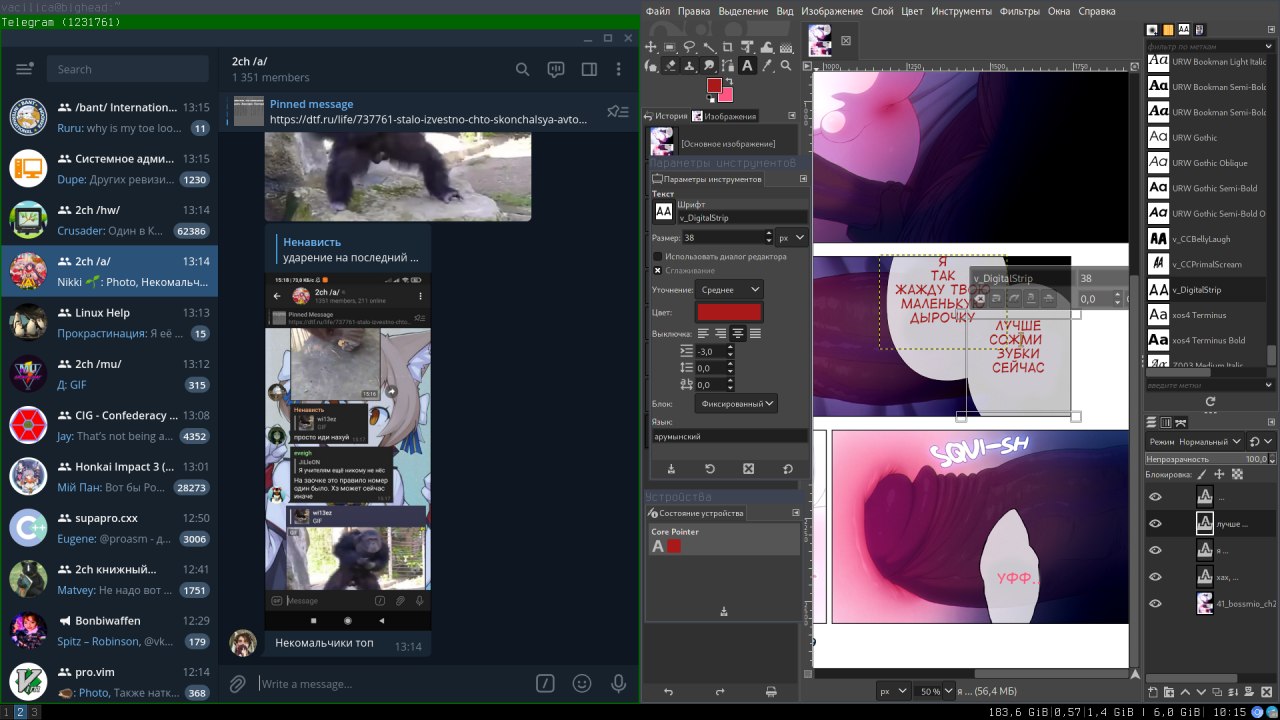
Task: Select the Free Select lasso tool
Action: (689, 47)
